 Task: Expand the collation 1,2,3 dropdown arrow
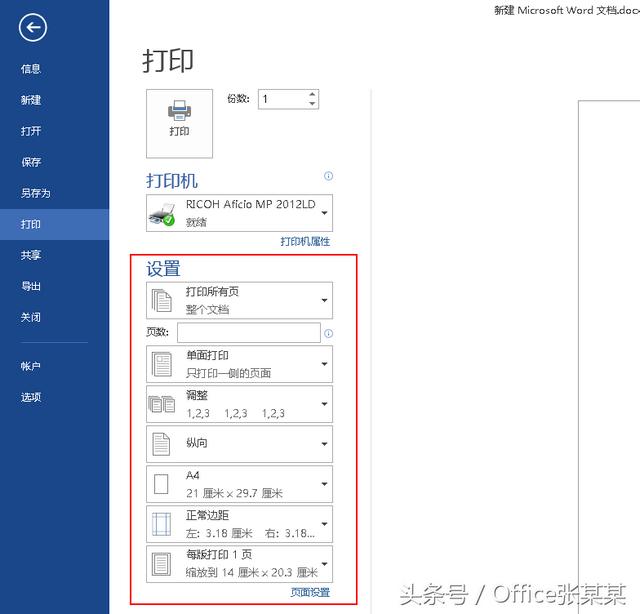(324, 404)
